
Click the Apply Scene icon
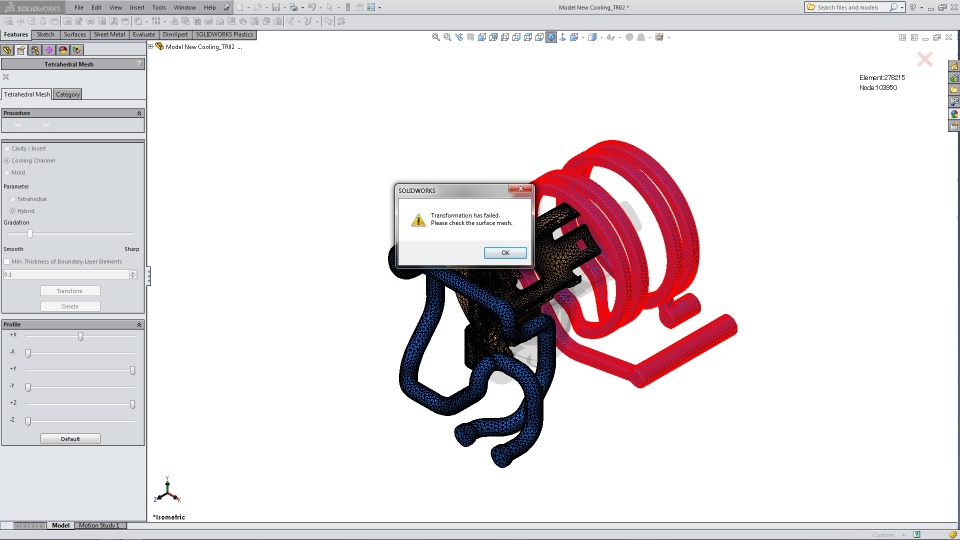641,37
